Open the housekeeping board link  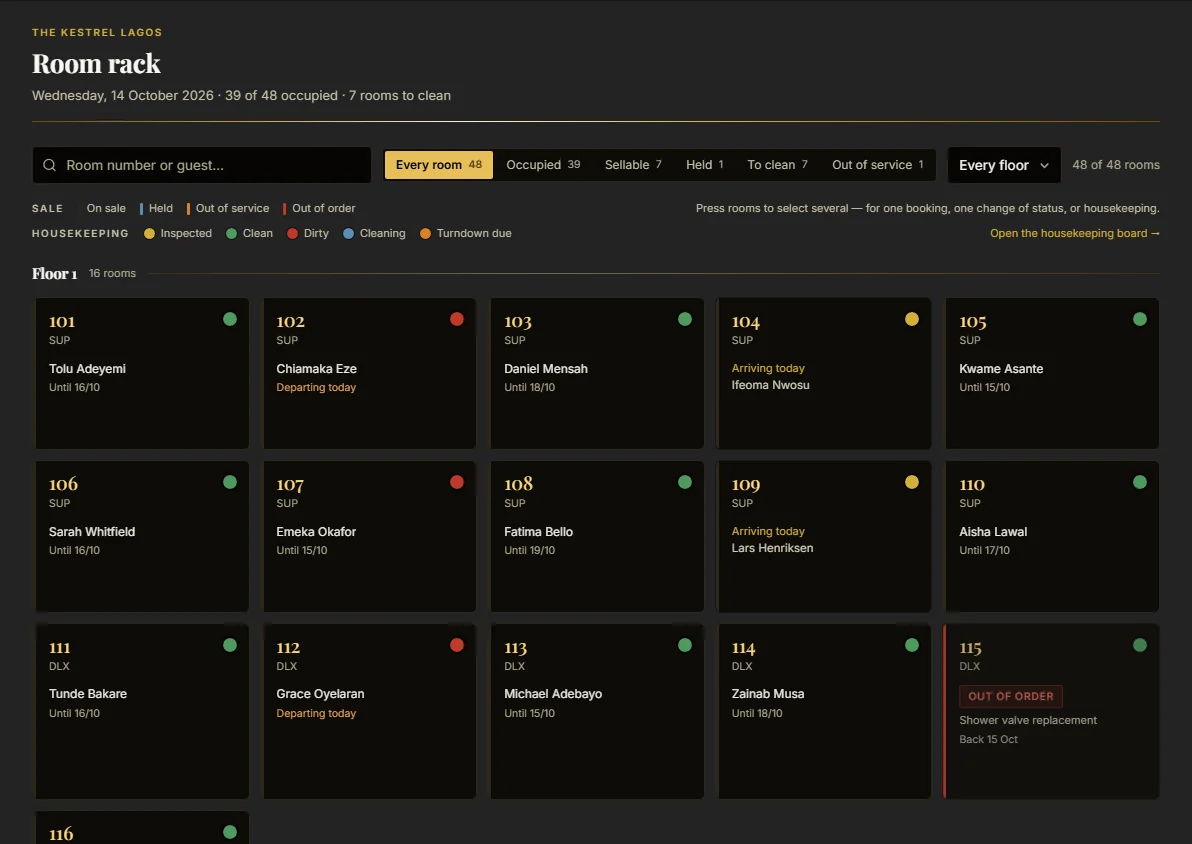(x=1075, y=233)
